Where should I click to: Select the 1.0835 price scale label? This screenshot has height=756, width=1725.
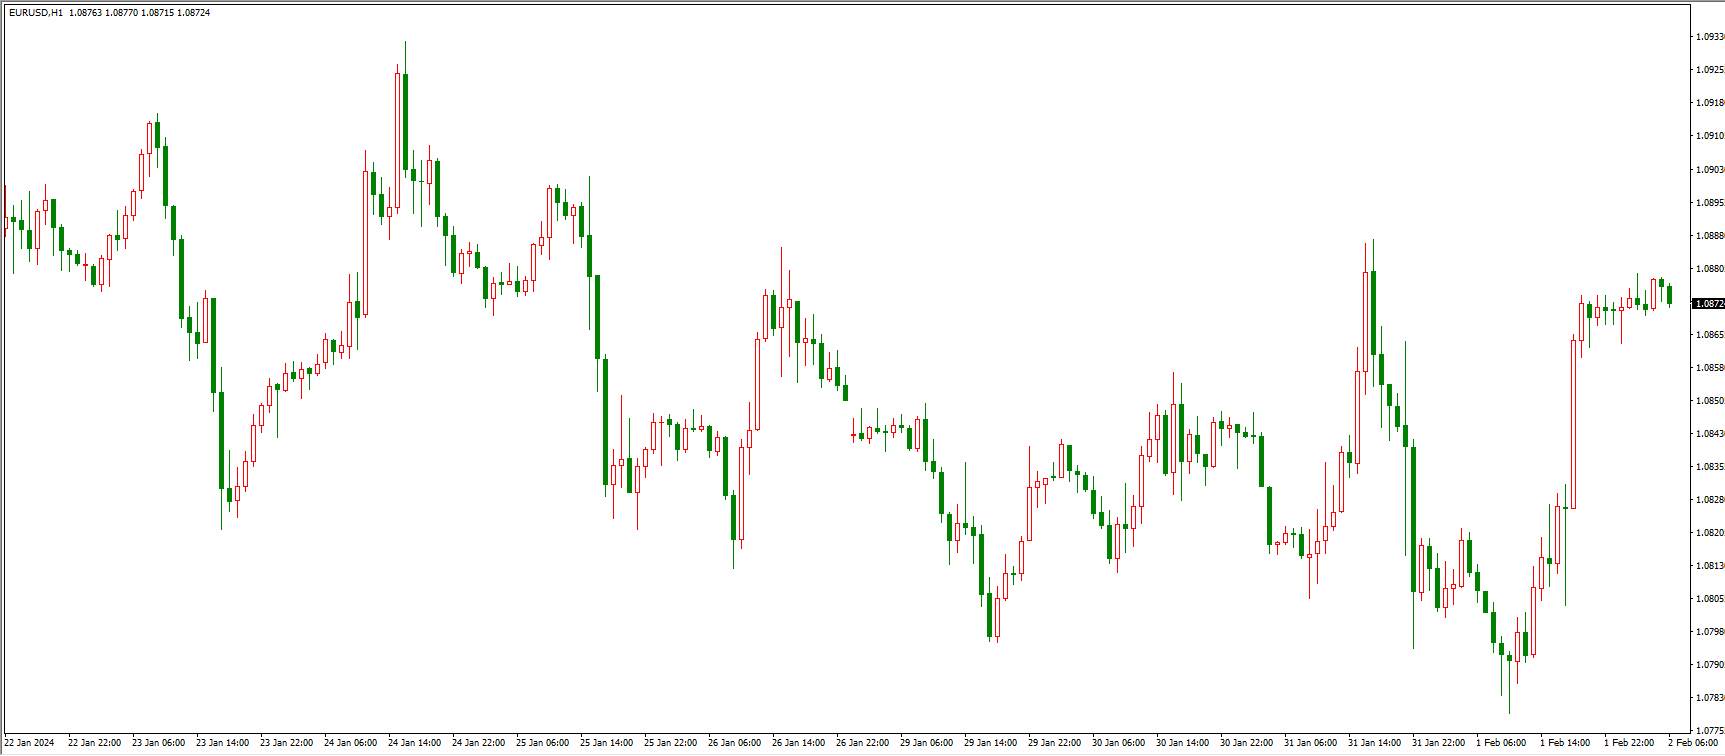pos(1710,466)
